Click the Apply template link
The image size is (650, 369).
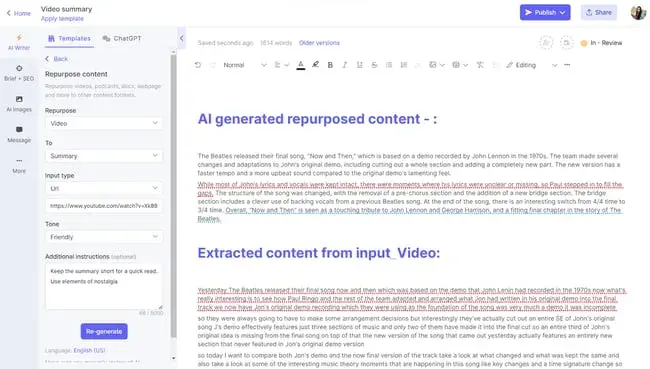[x=62, y=19]
